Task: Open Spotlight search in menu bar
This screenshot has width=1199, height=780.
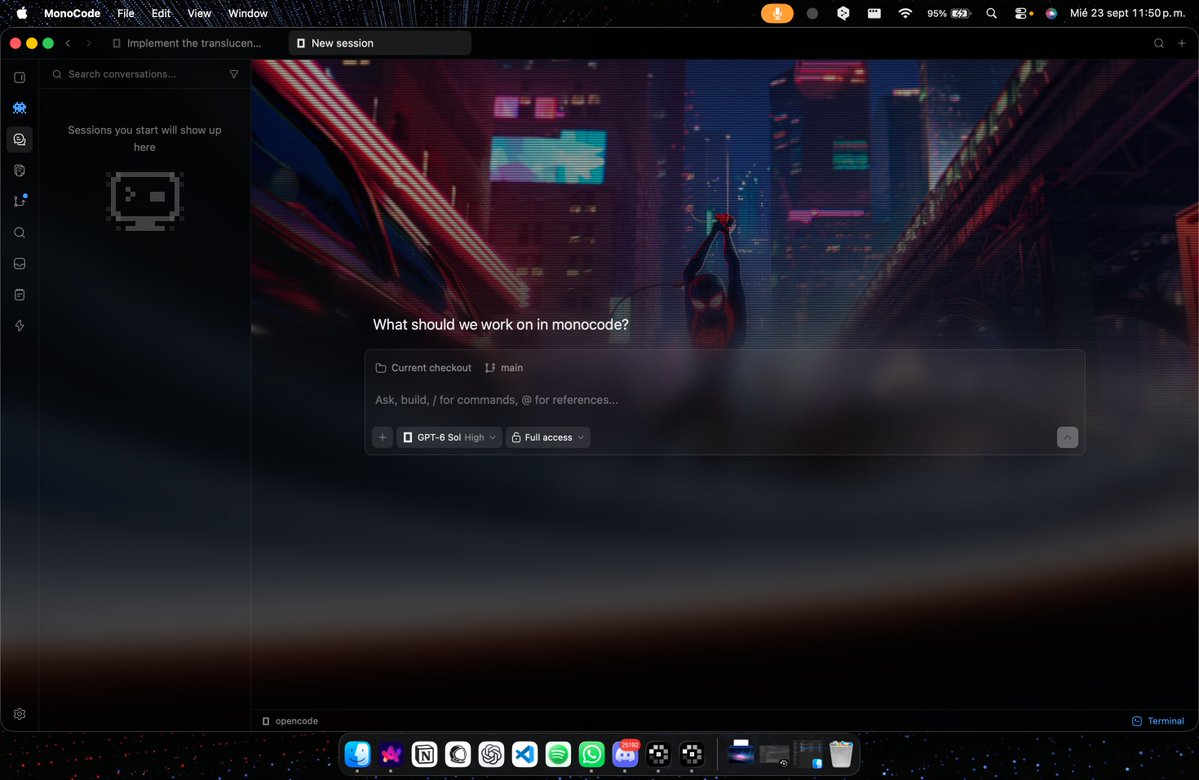Action: click(991, 13)
